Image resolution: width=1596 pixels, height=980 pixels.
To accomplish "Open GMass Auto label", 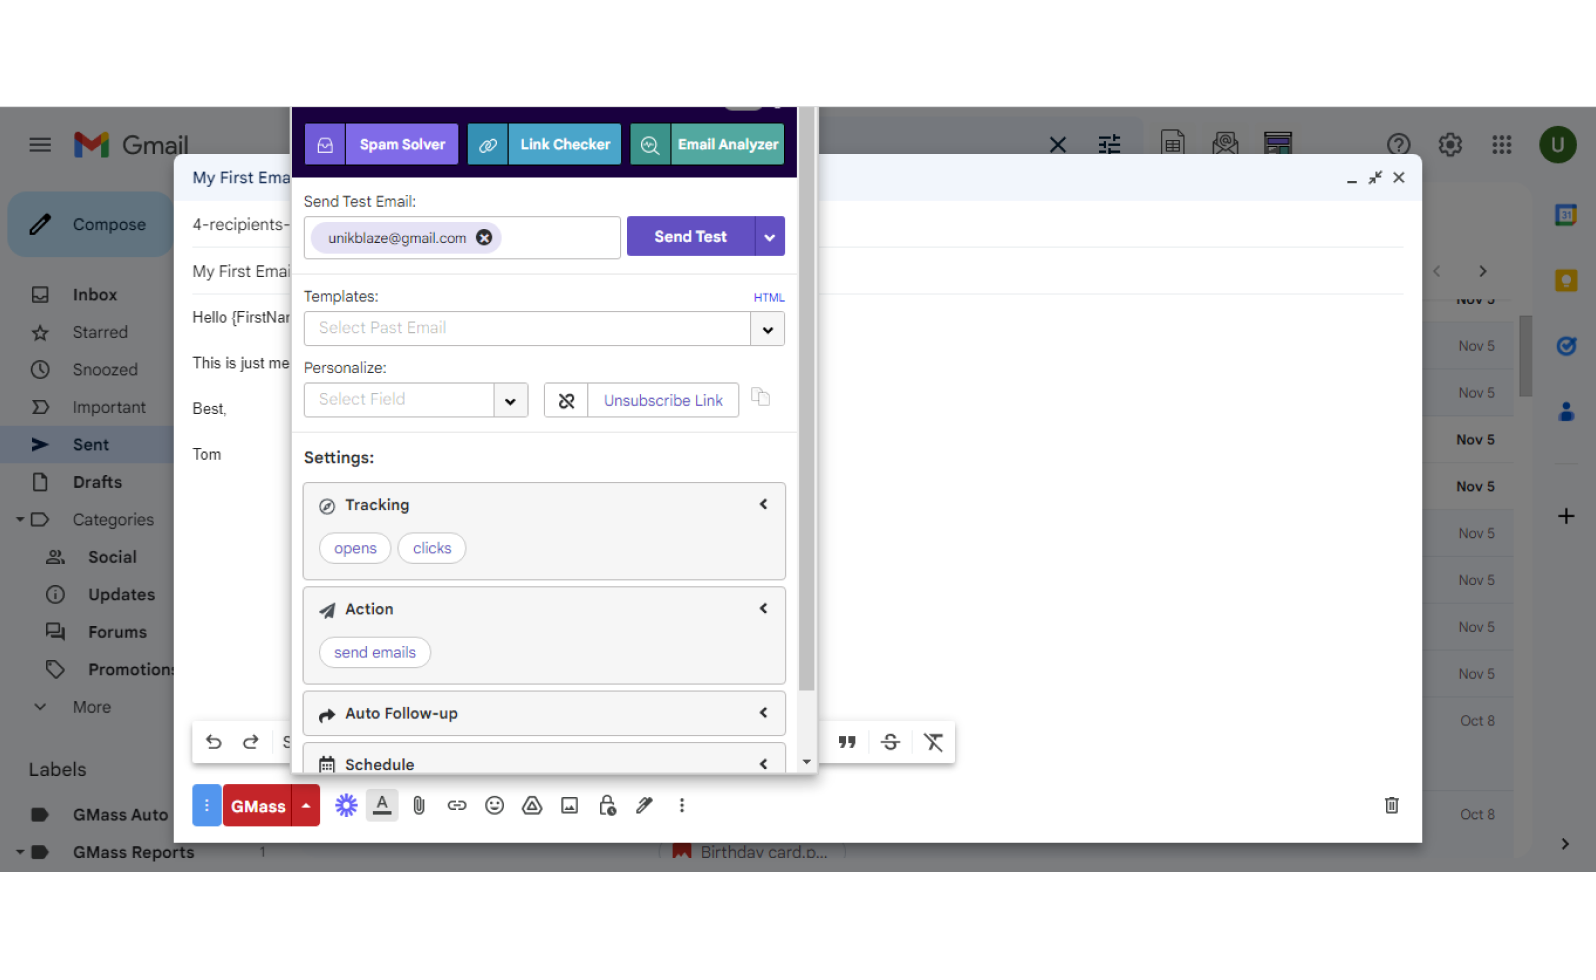I will coord(120,815).
